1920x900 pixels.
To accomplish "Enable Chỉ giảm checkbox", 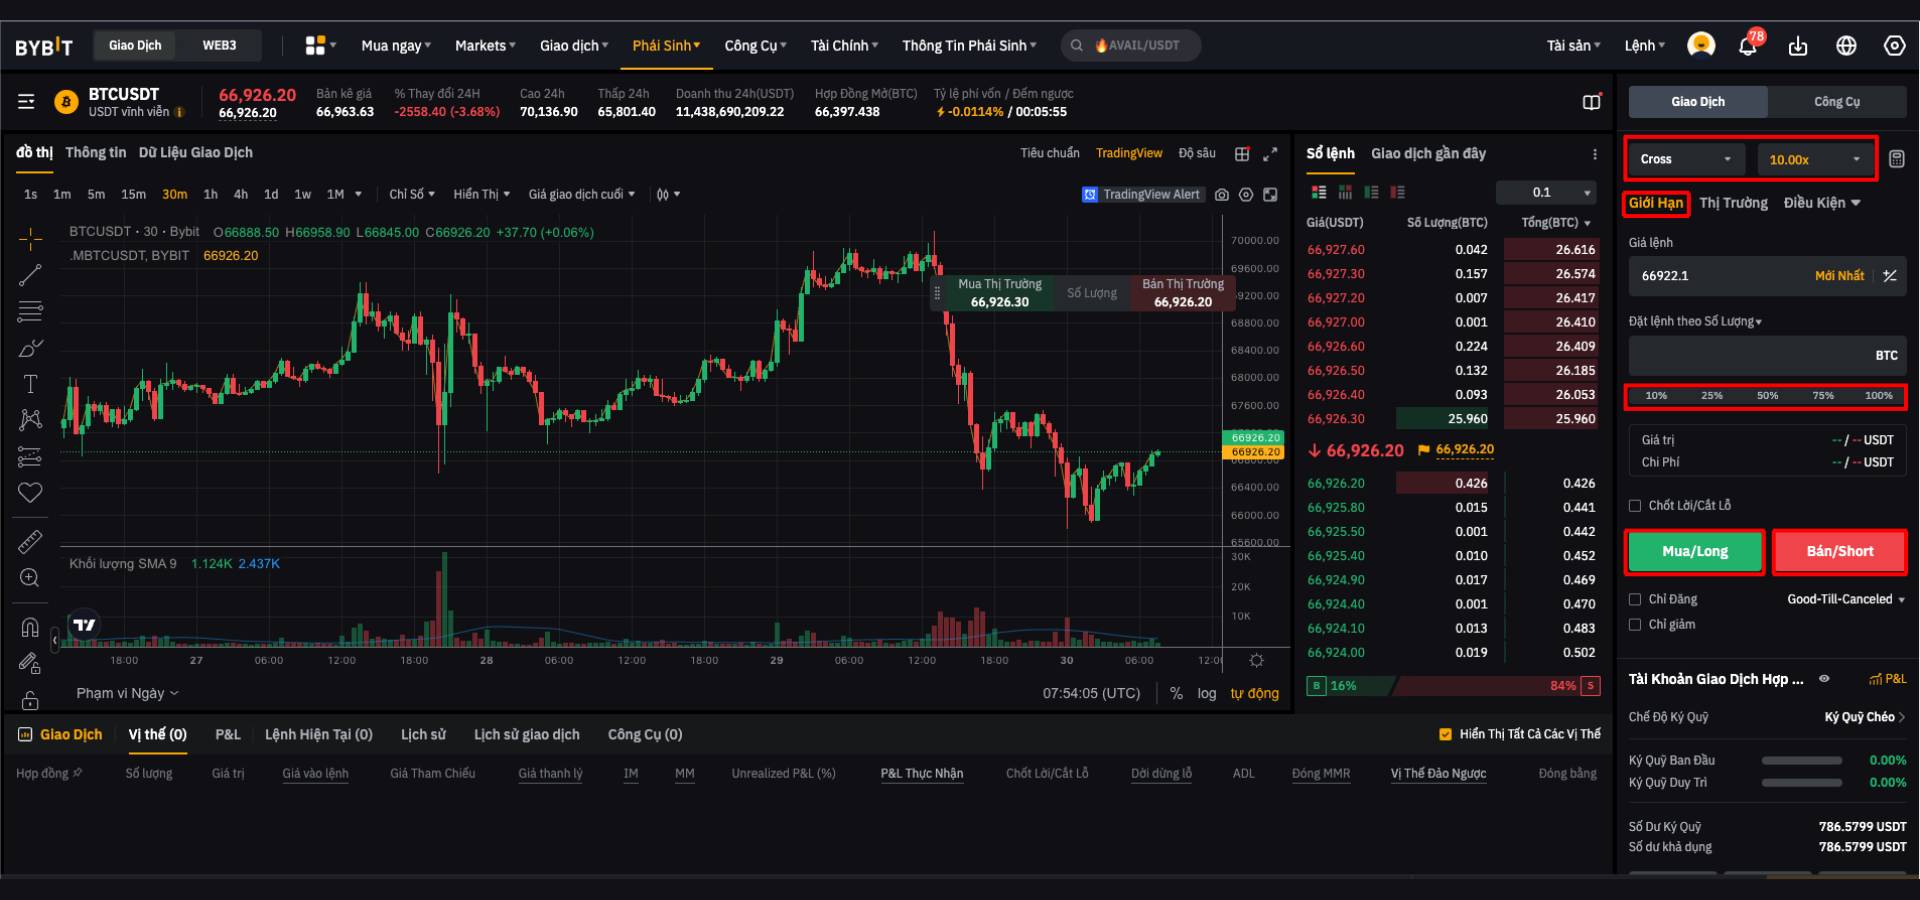I will pos(1635,625).
